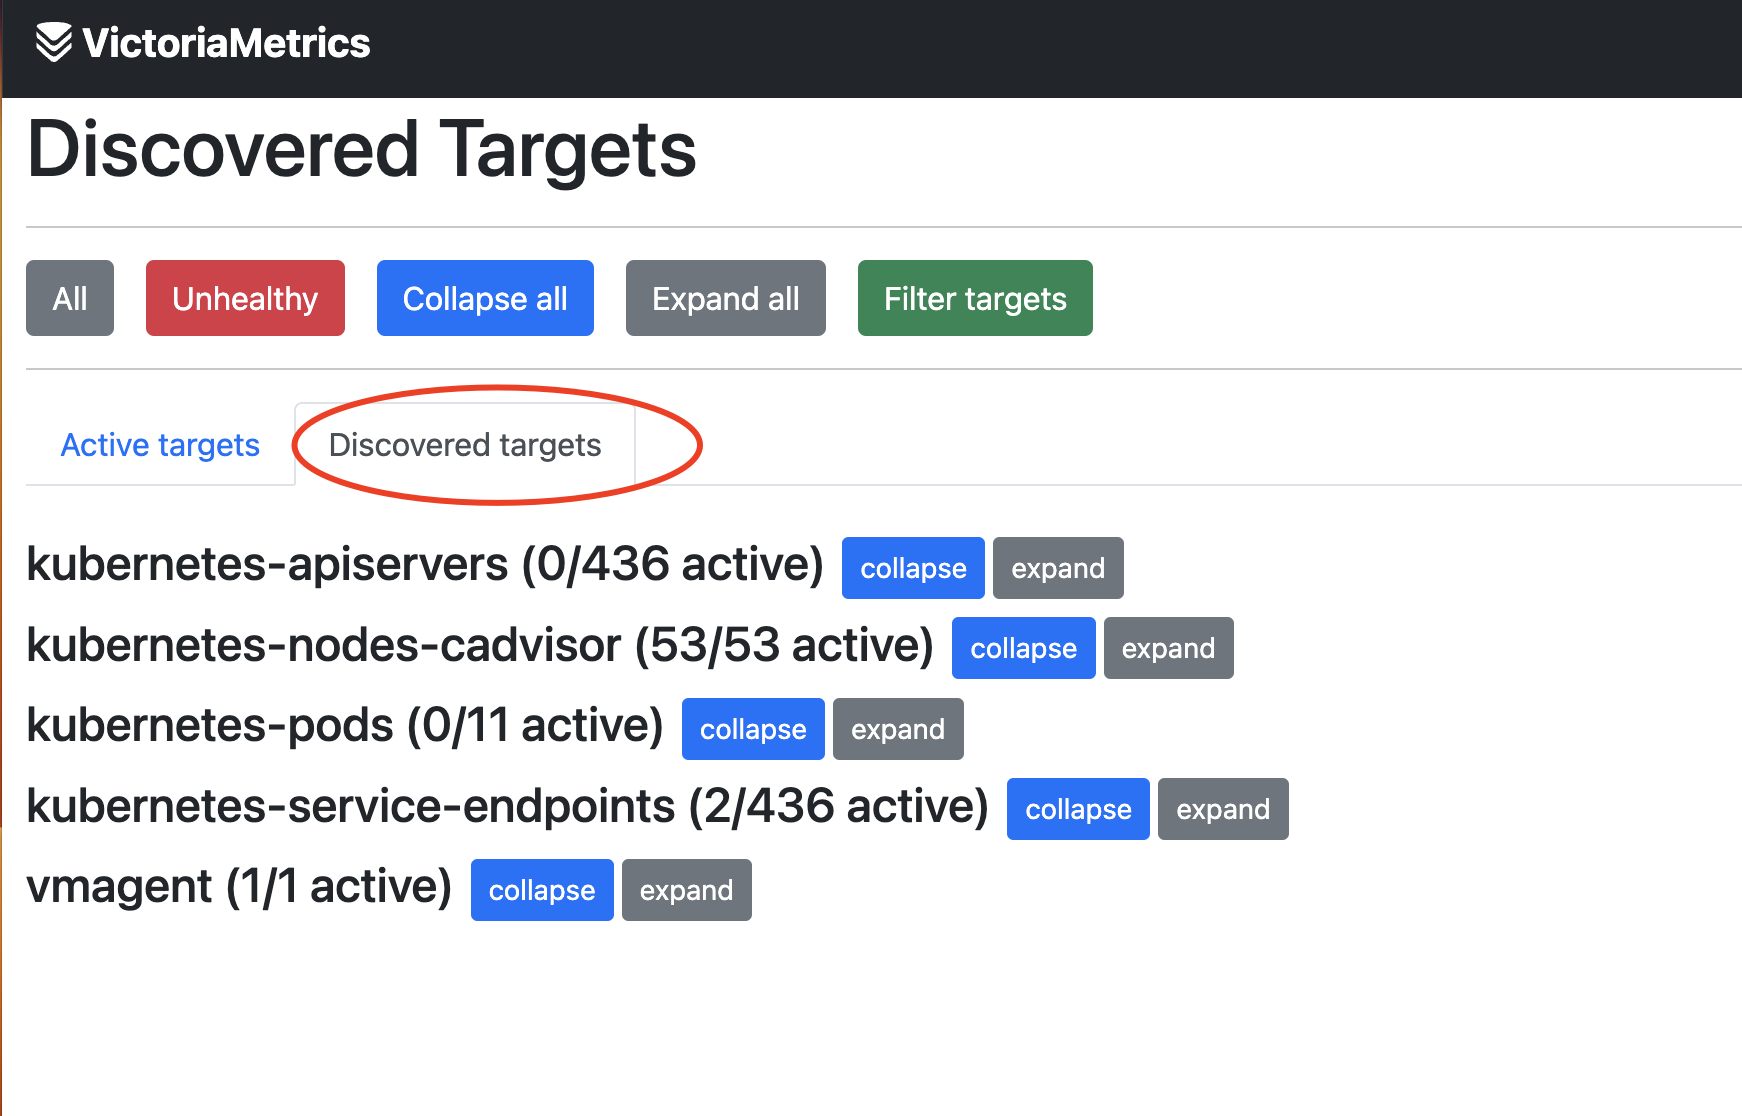Show all targets using the All filter
The width and height of the screenshot is (1742, 1116).
click(69, 297)
